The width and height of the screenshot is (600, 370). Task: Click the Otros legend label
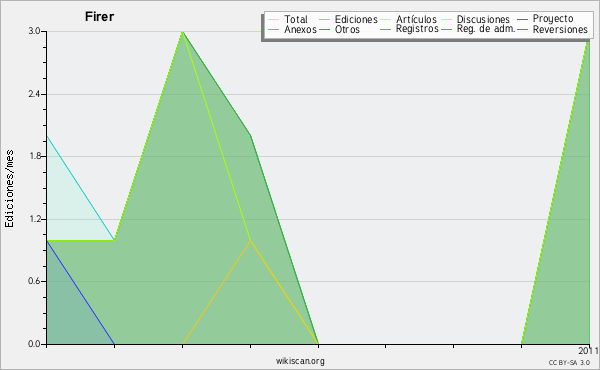[347, 29]
